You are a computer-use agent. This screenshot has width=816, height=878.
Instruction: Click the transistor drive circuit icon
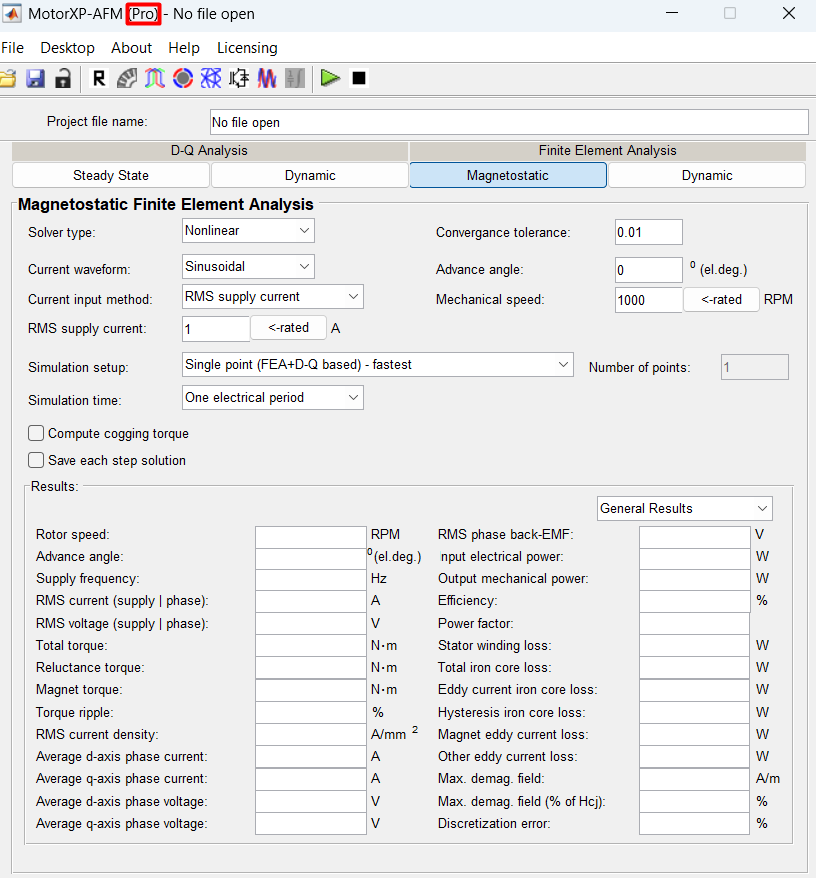pyautogui.click(x=239, y=78)
